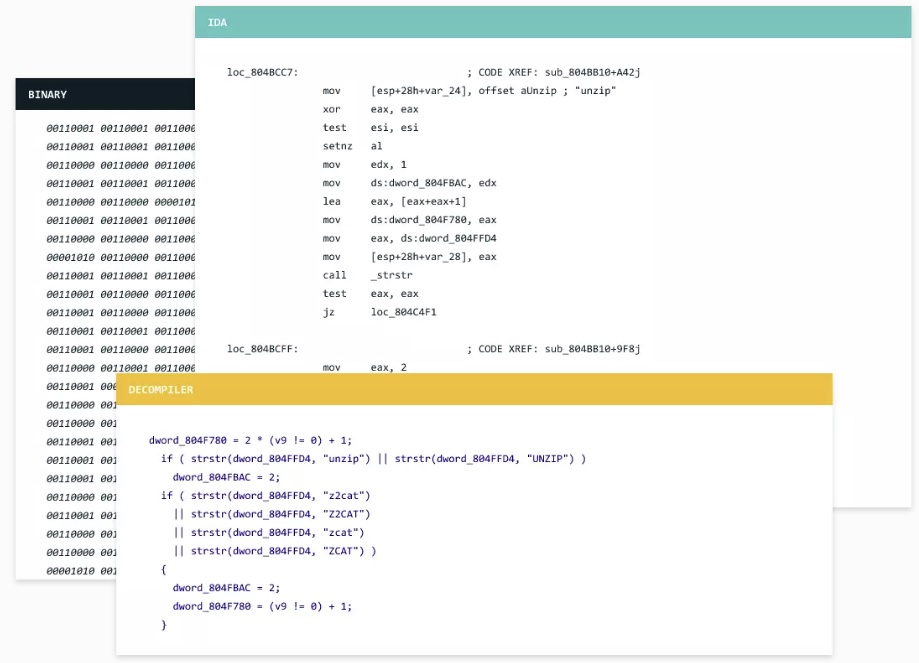Jump to the loc_804BCFF label
The width and height of the screenshot is (919, 663).
(x=262, y=349)
